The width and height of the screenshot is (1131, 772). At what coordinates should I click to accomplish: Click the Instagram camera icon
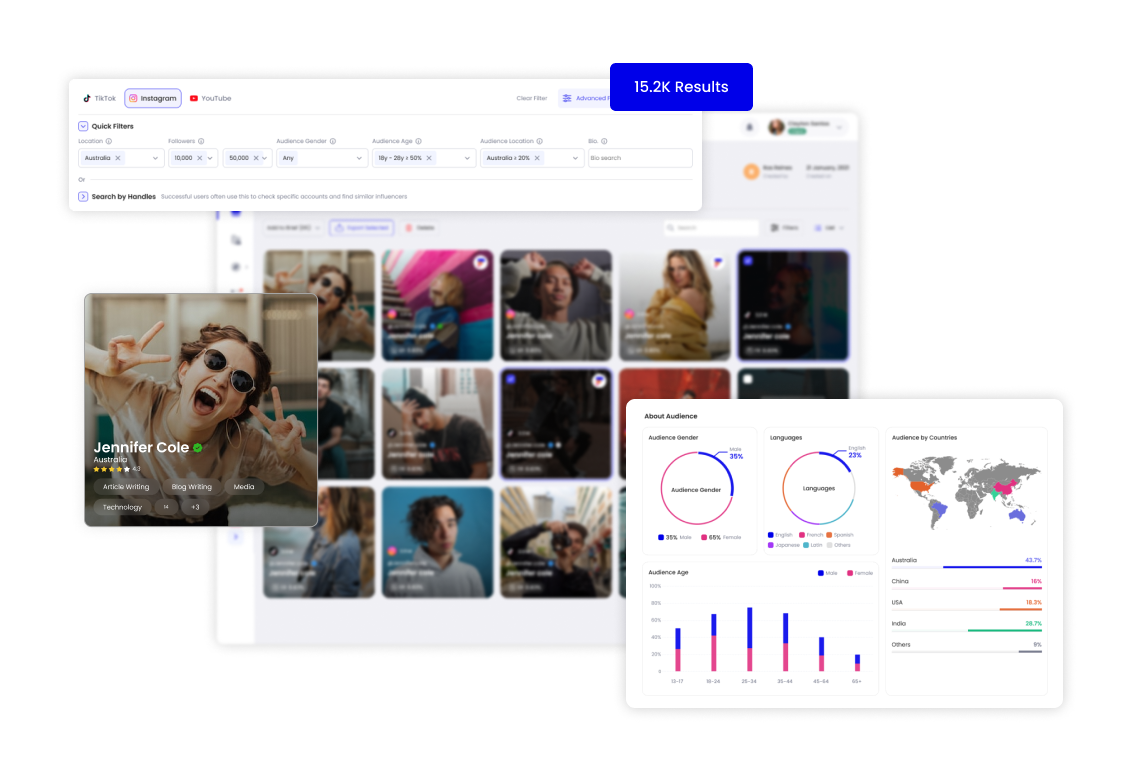[x=132, y=98]
